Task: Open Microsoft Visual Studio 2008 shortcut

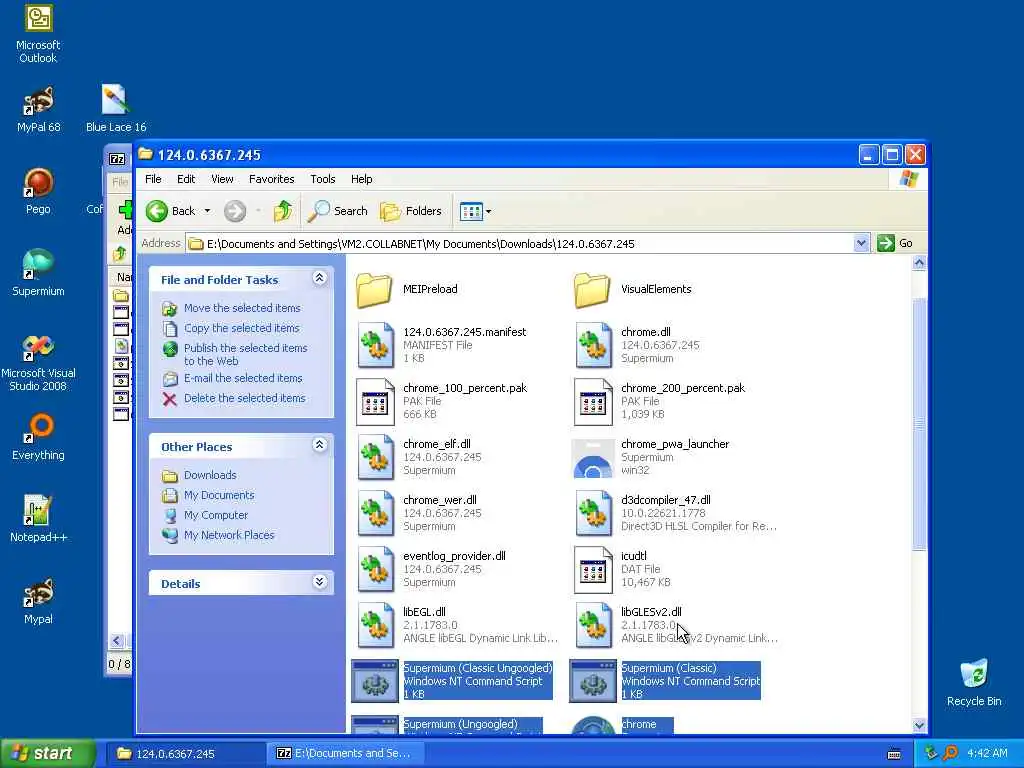Action: tap(38, 363)
